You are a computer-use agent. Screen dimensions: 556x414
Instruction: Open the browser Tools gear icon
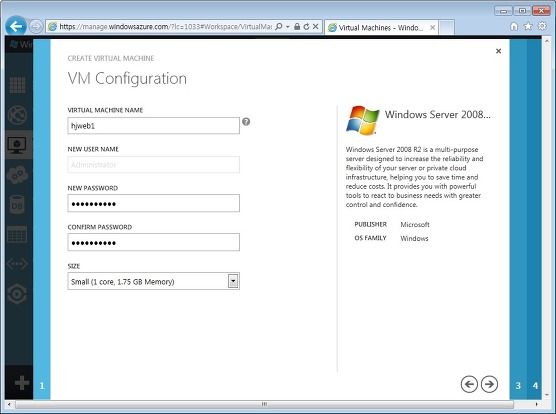542,26
